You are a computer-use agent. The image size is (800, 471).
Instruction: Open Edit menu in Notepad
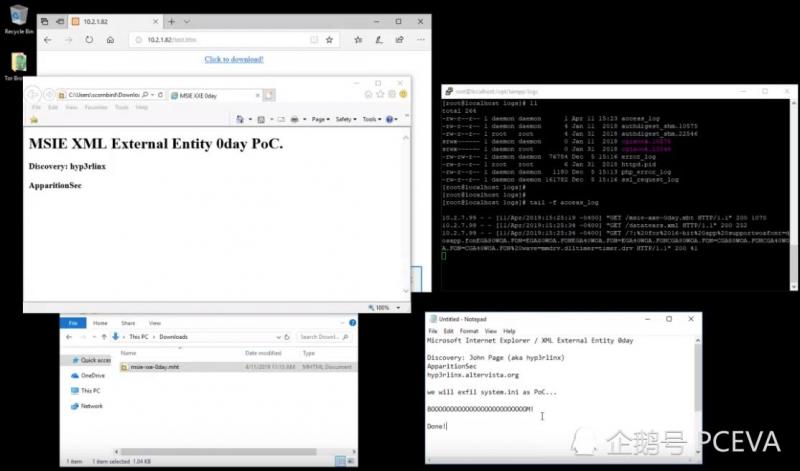(x=448, y=331)
